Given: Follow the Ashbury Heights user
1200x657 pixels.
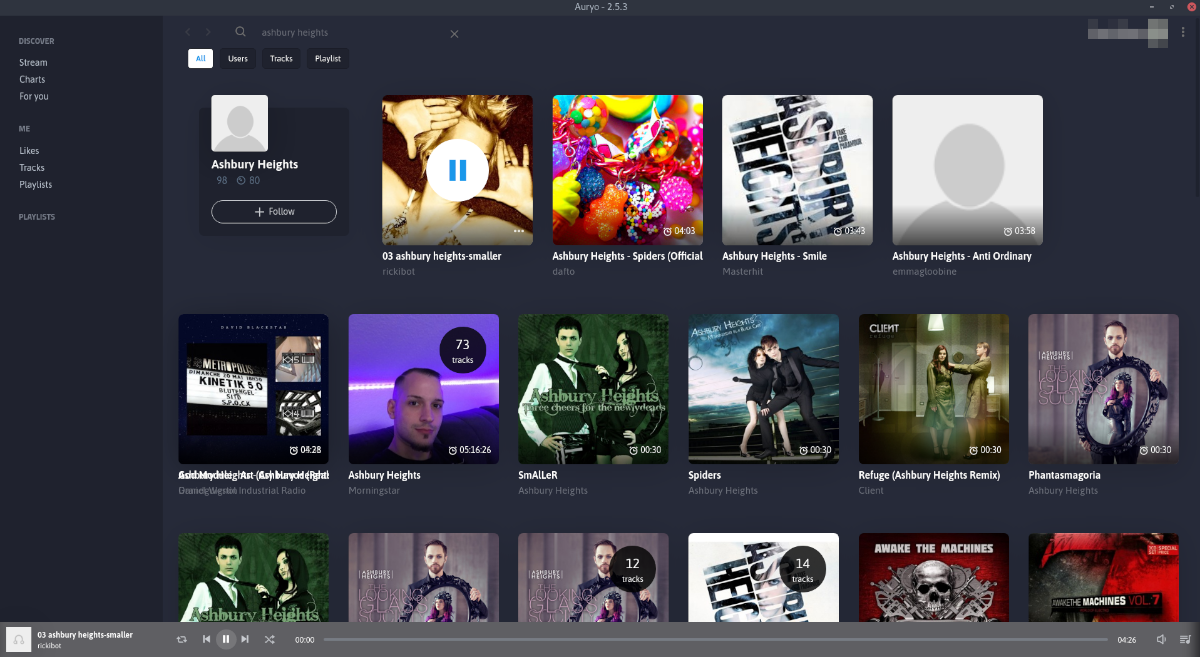Looking at the screenshot, I should [274, 212].
